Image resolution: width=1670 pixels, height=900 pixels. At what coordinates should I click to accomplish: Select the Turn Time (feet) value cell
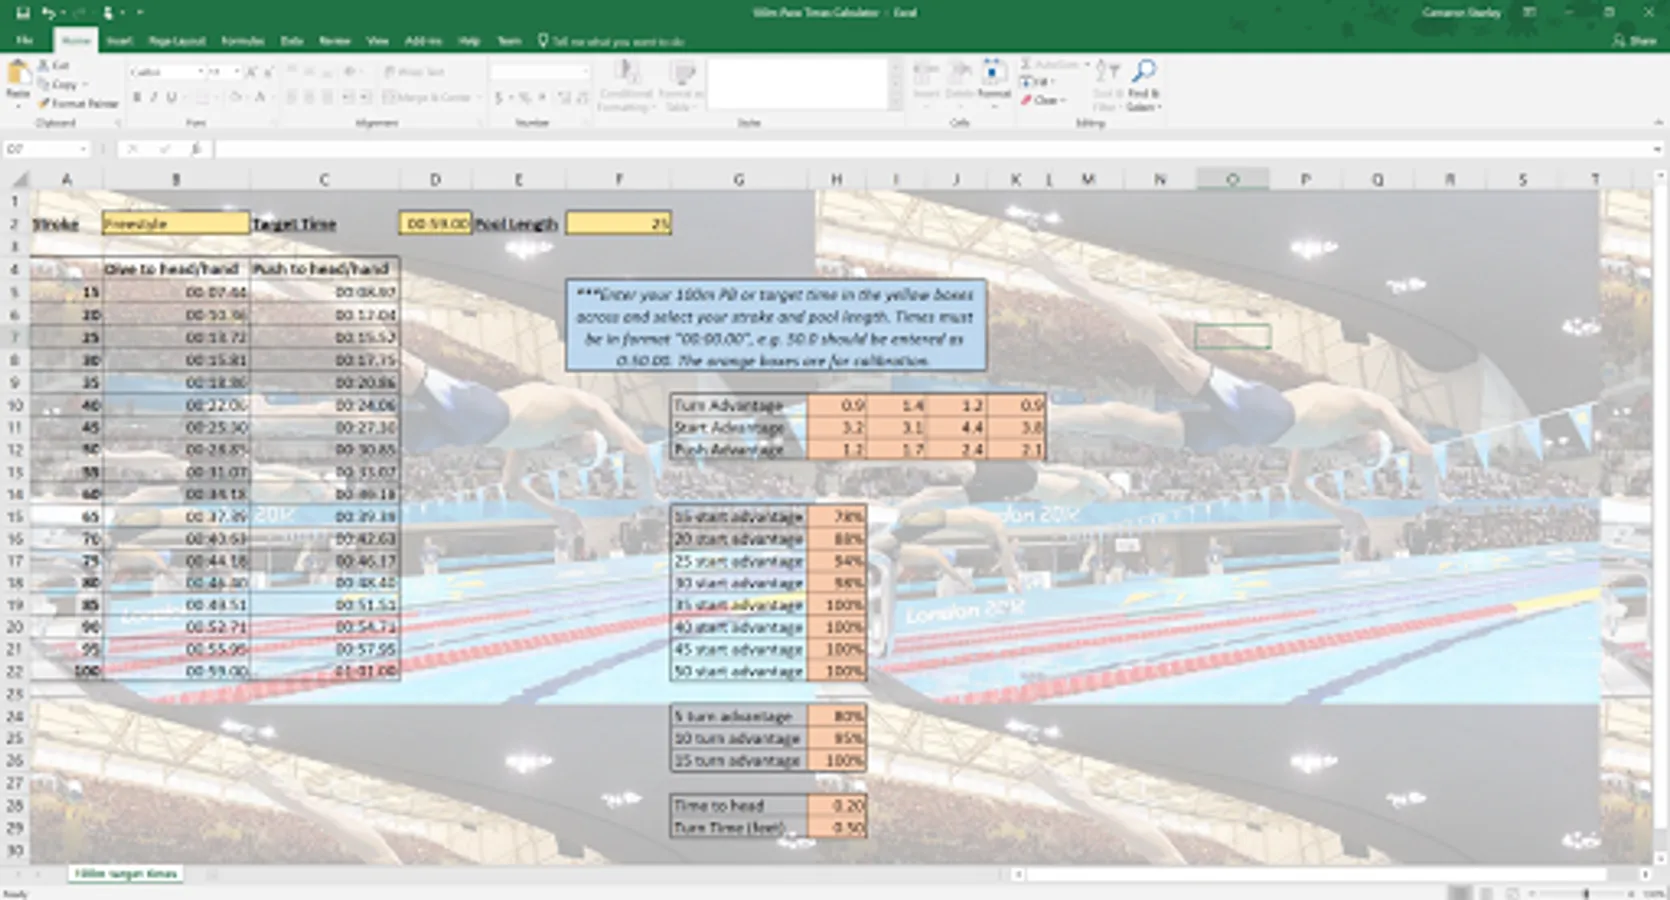pyautogui.click(x=837, y=827)
